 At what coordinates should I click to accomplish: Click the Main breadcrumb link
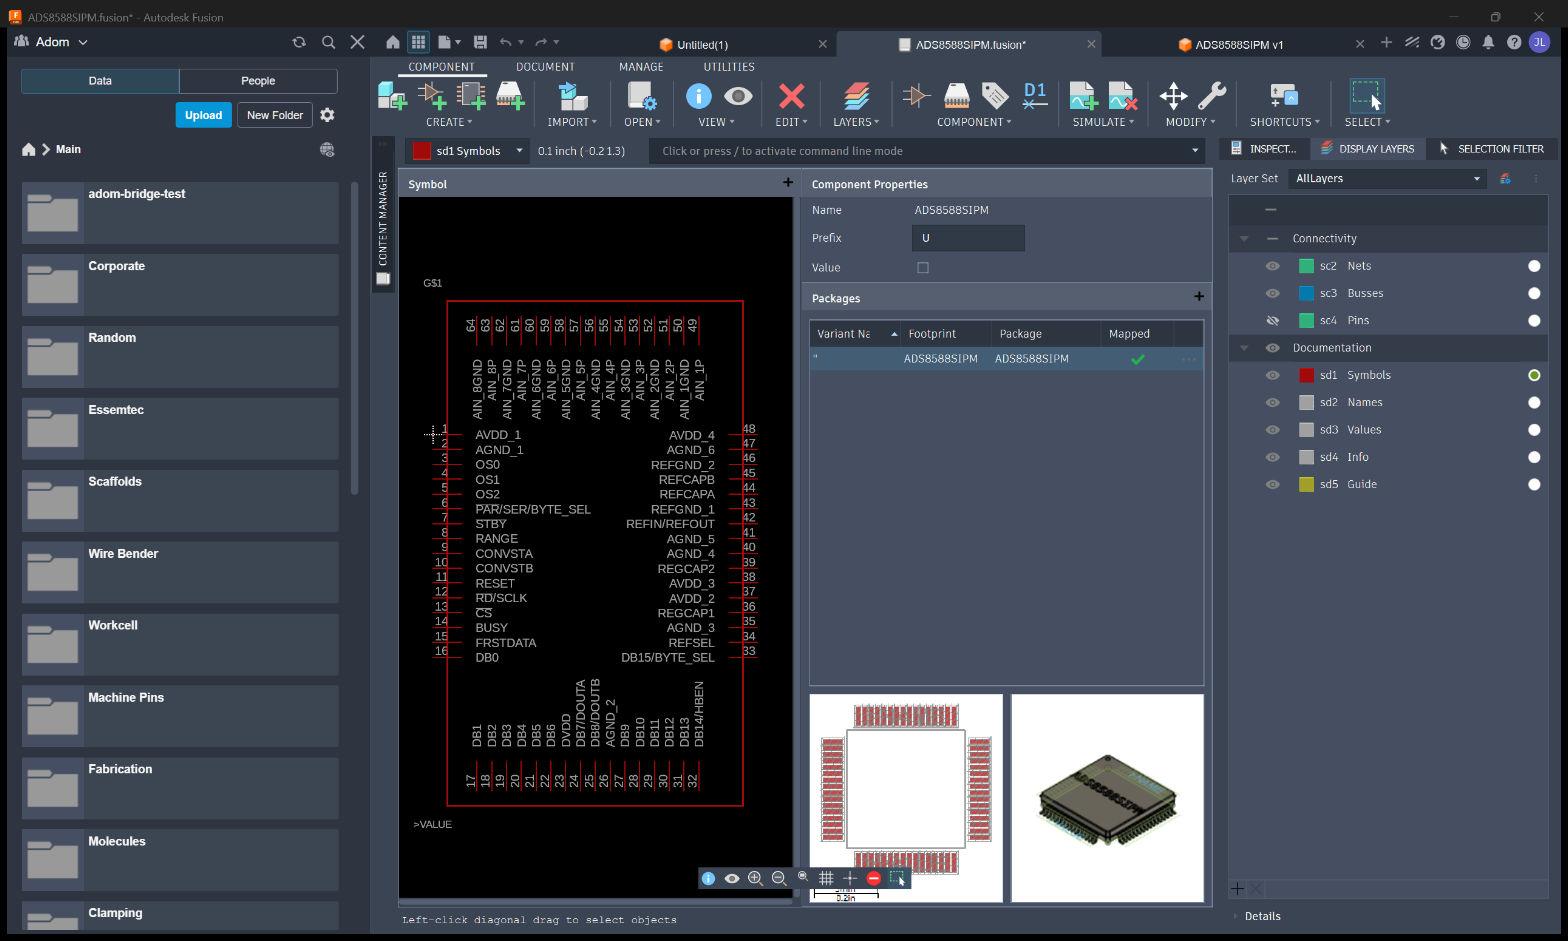68,149
